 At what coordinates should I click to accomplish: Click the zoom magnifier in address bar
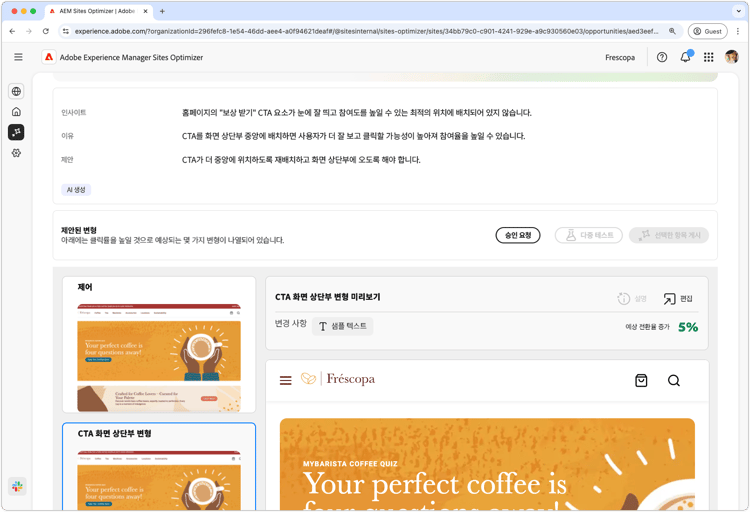672,31
